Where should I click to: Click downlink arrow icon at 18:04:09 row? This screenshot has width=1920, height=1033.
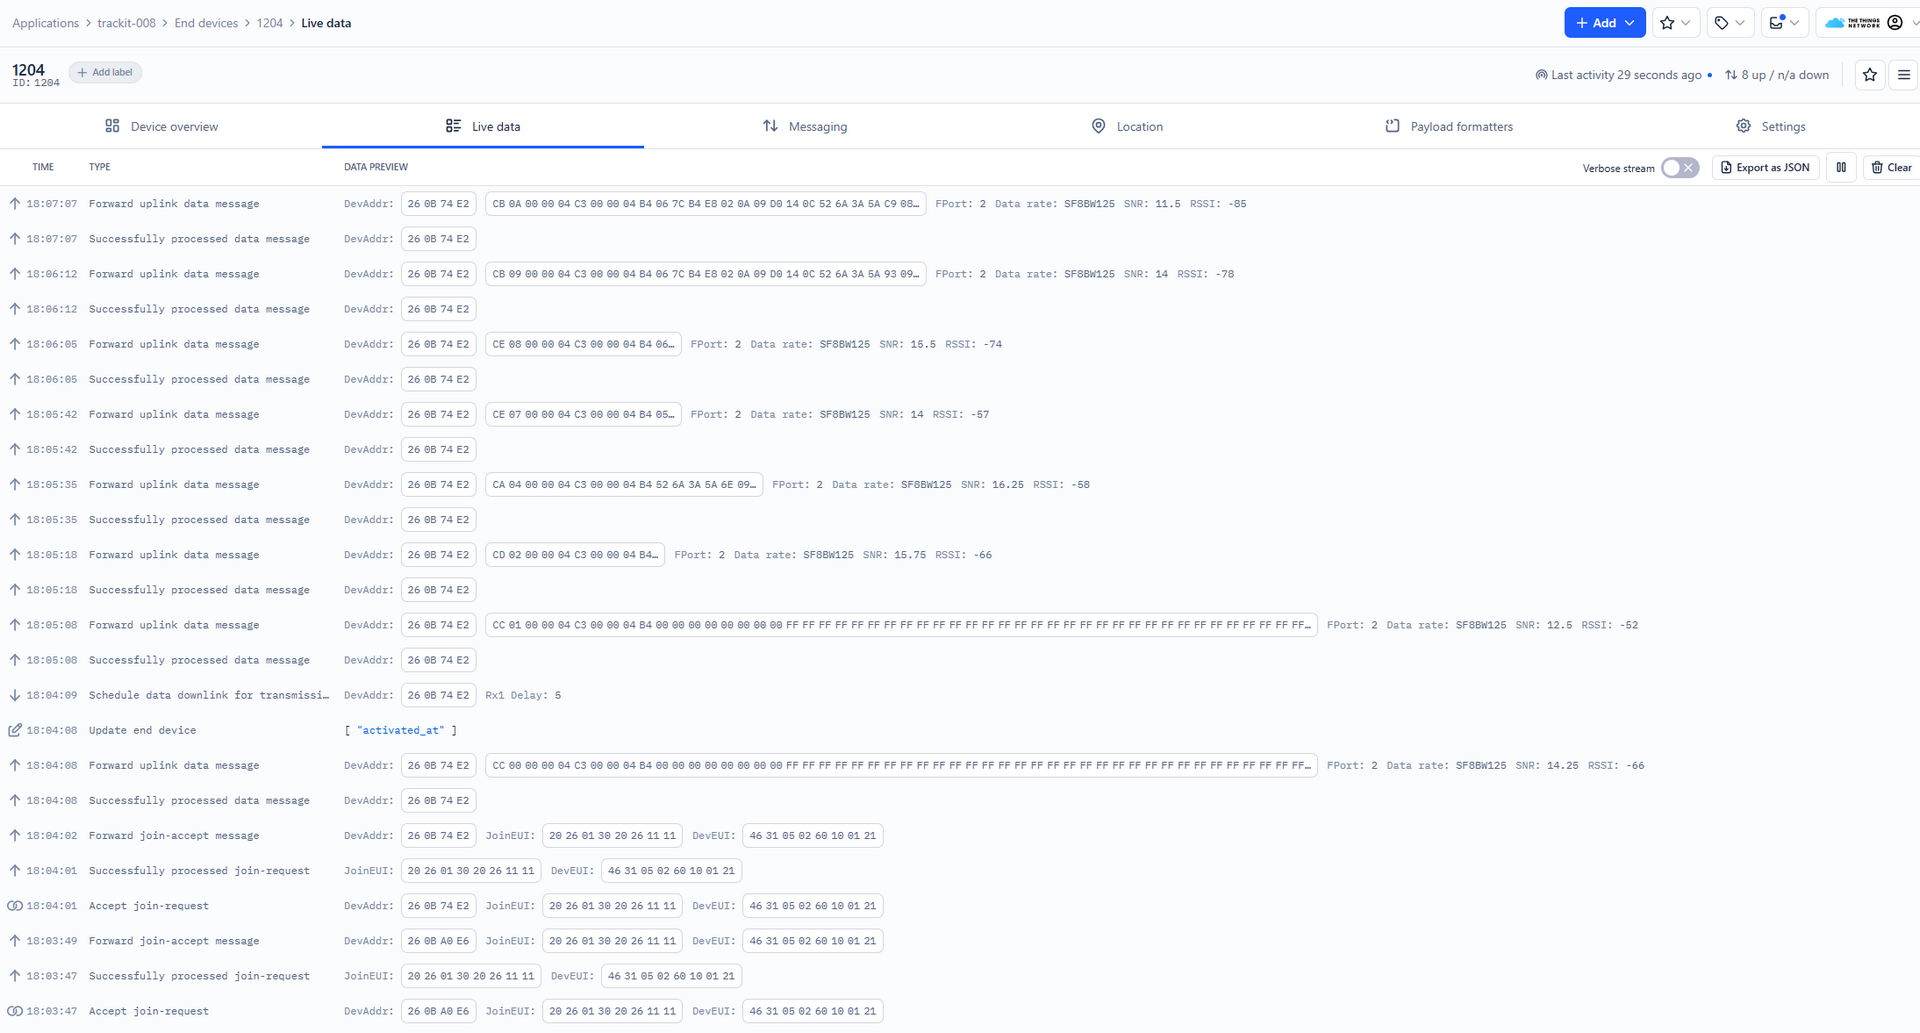pos(15,695)
